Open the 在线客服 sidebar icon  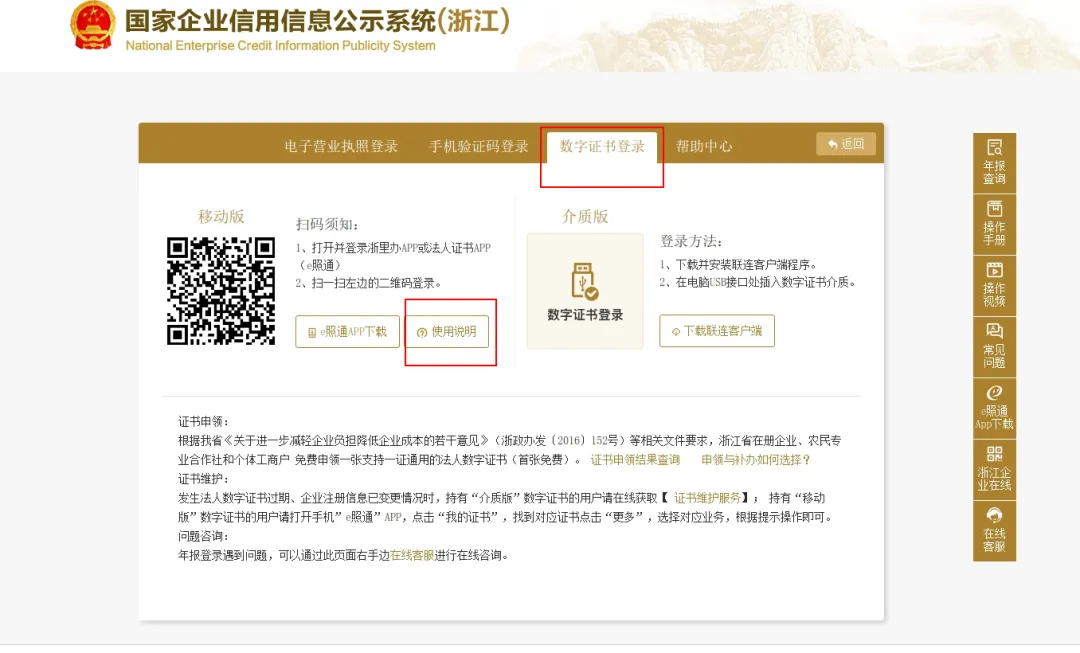994,528
